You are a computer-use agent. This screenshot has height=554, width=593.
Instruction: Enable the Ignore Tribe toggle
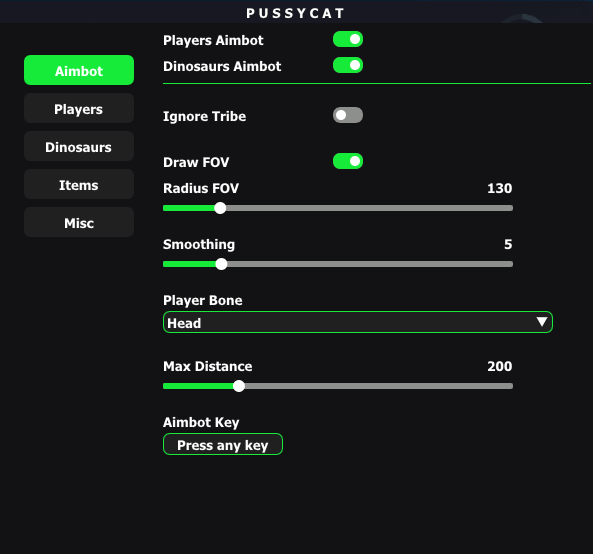(x=348, y=115)
